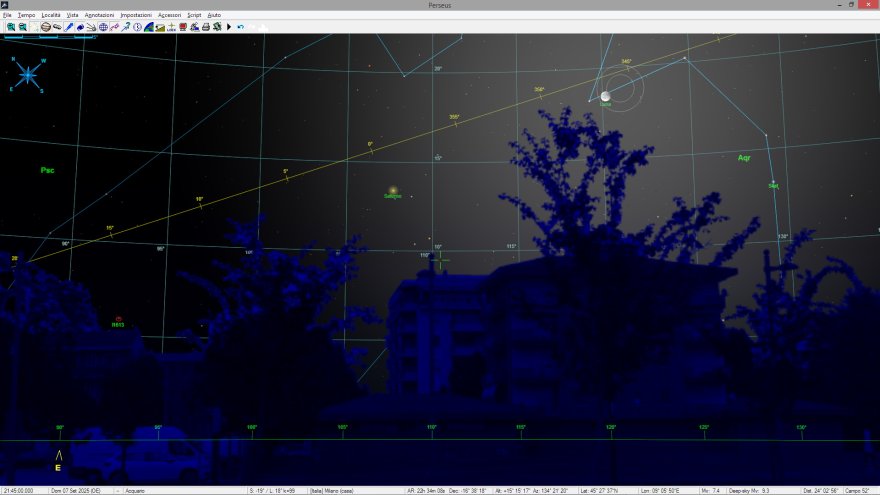Toggle the constellation lines toolbar icon
880x495 pixels.
(114, 27)
